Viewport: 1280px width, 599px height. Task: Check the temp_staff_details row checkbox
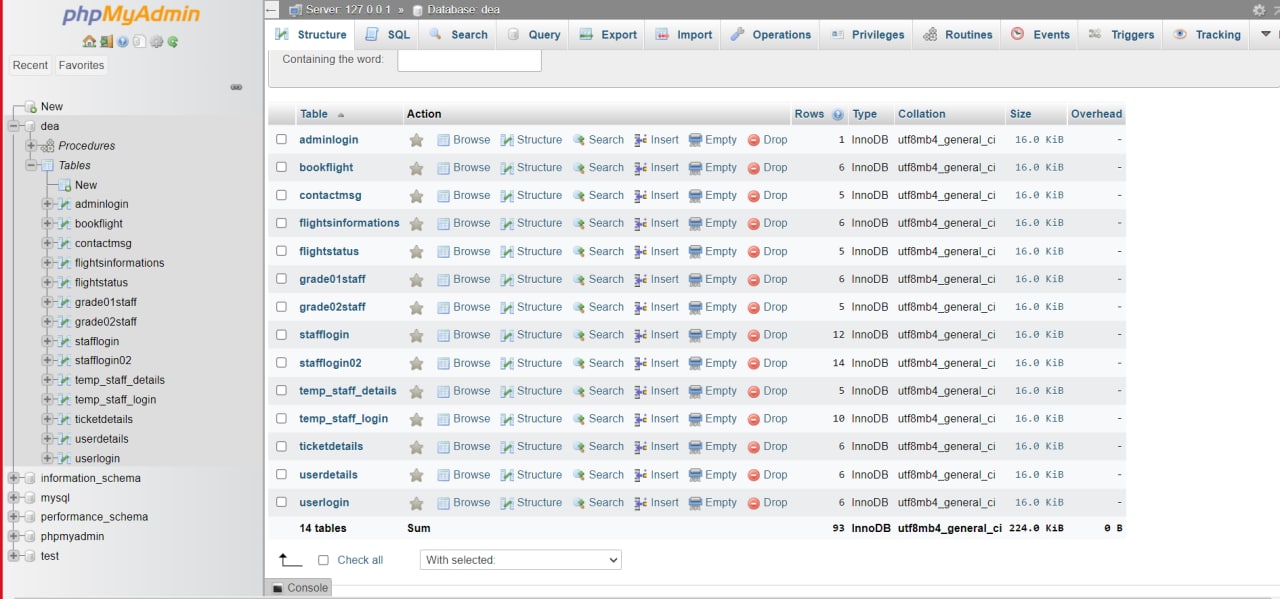pos(282,391)
